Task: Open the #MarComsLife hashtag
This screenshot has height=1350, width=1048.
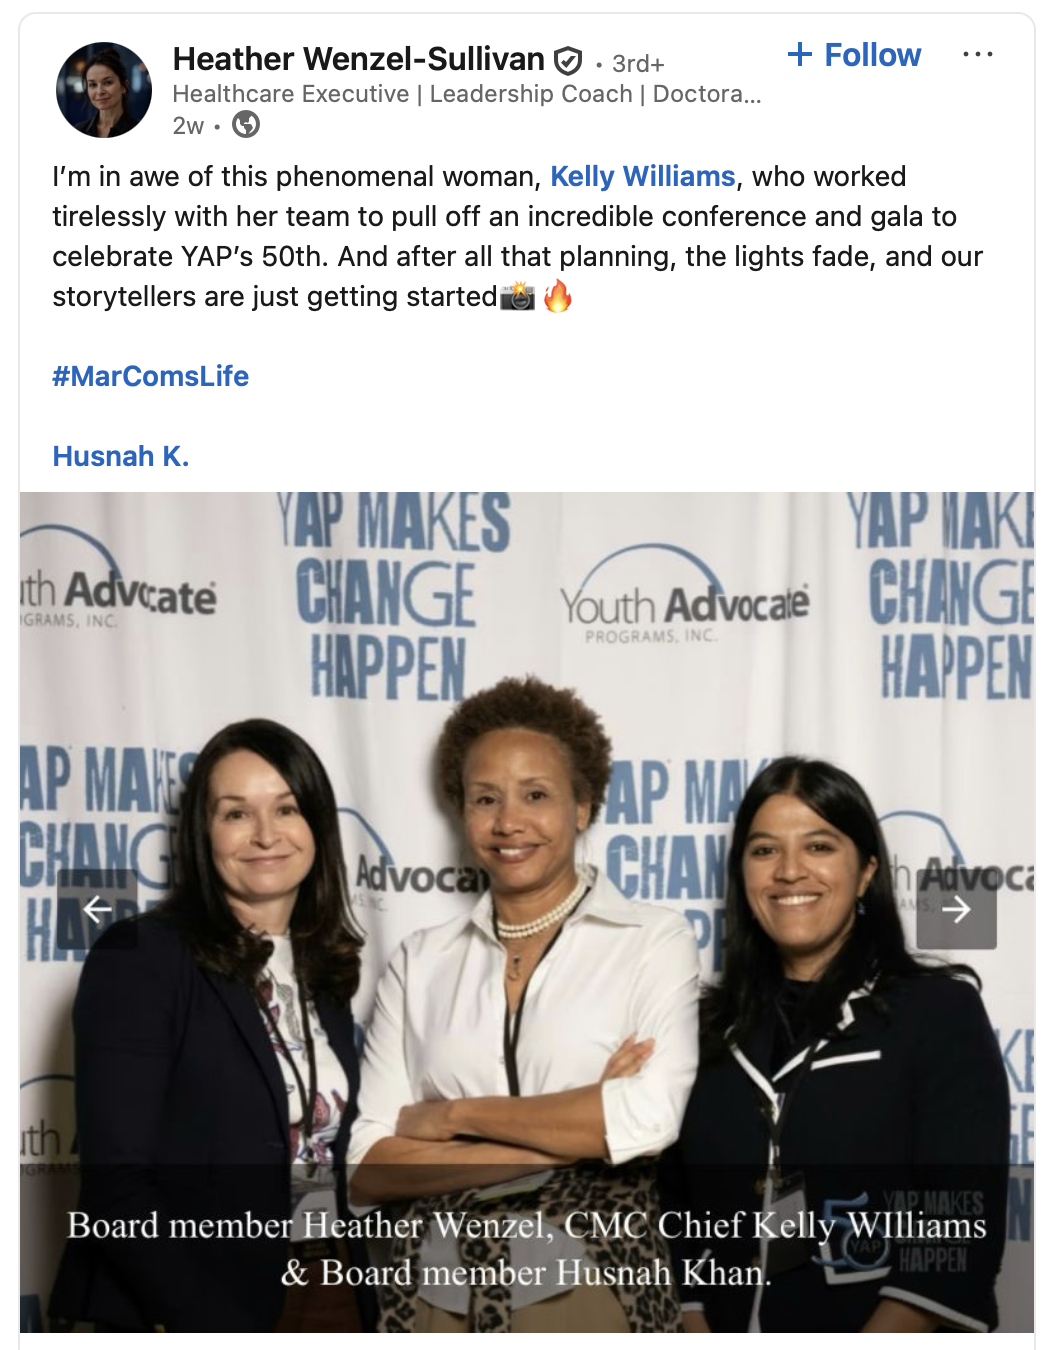Action: [x=151, y=376]
